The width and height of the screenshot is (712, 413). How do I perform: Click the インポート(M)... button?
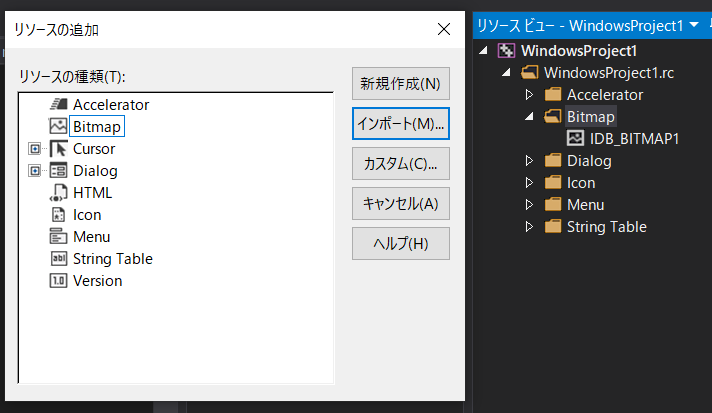click(400, 123)
